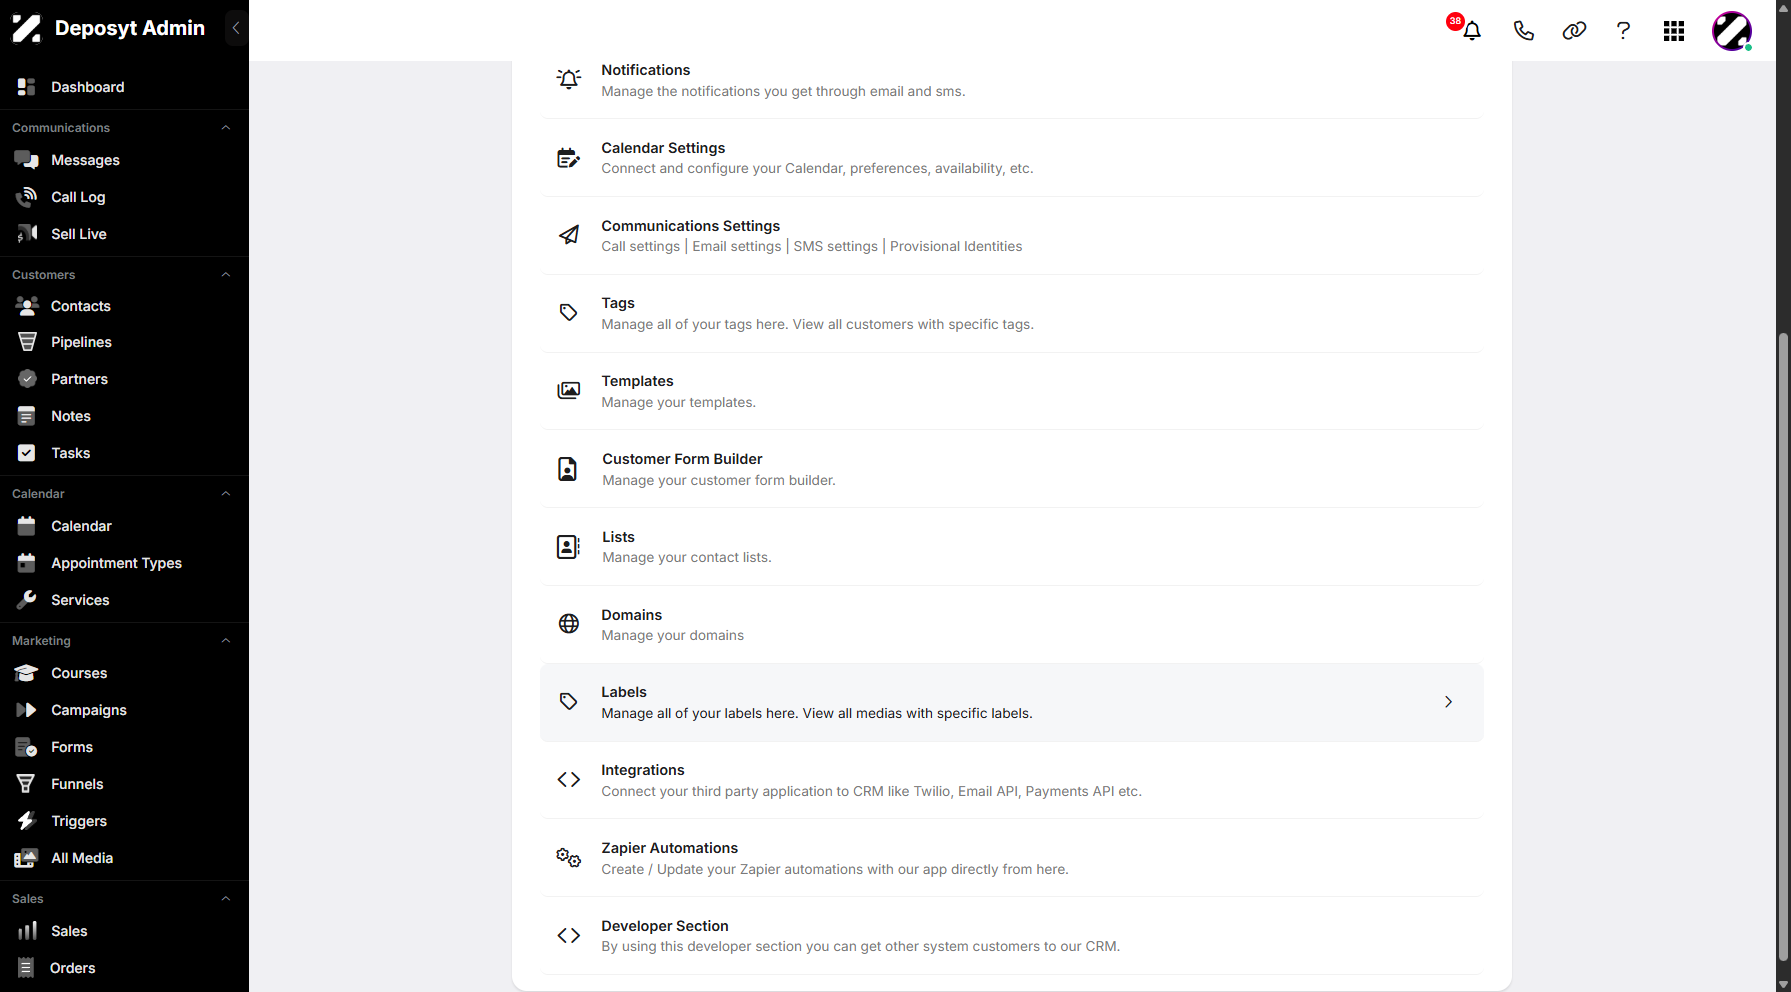Image resolution: width=1791 pixels, height=992 pixels.
Task: Open the link icon in the header
Action: pyautogui.click(x=1574, y=31)
